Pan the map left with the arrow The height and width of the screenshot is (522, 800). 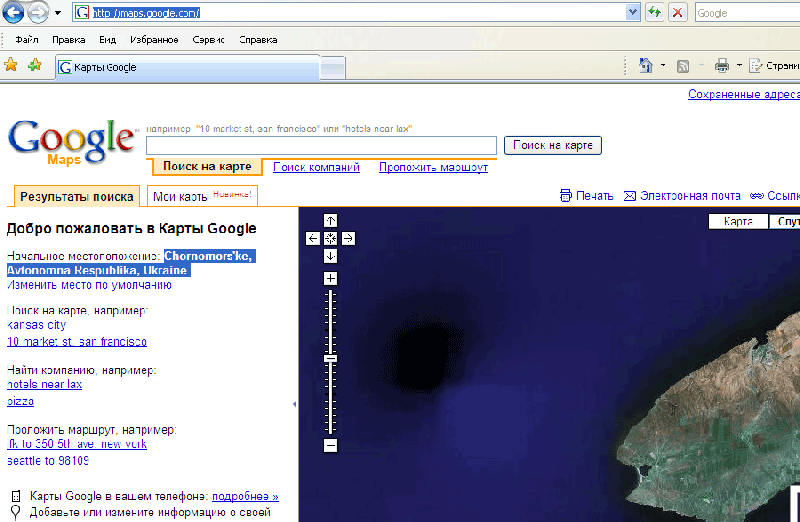click(313, 238)
